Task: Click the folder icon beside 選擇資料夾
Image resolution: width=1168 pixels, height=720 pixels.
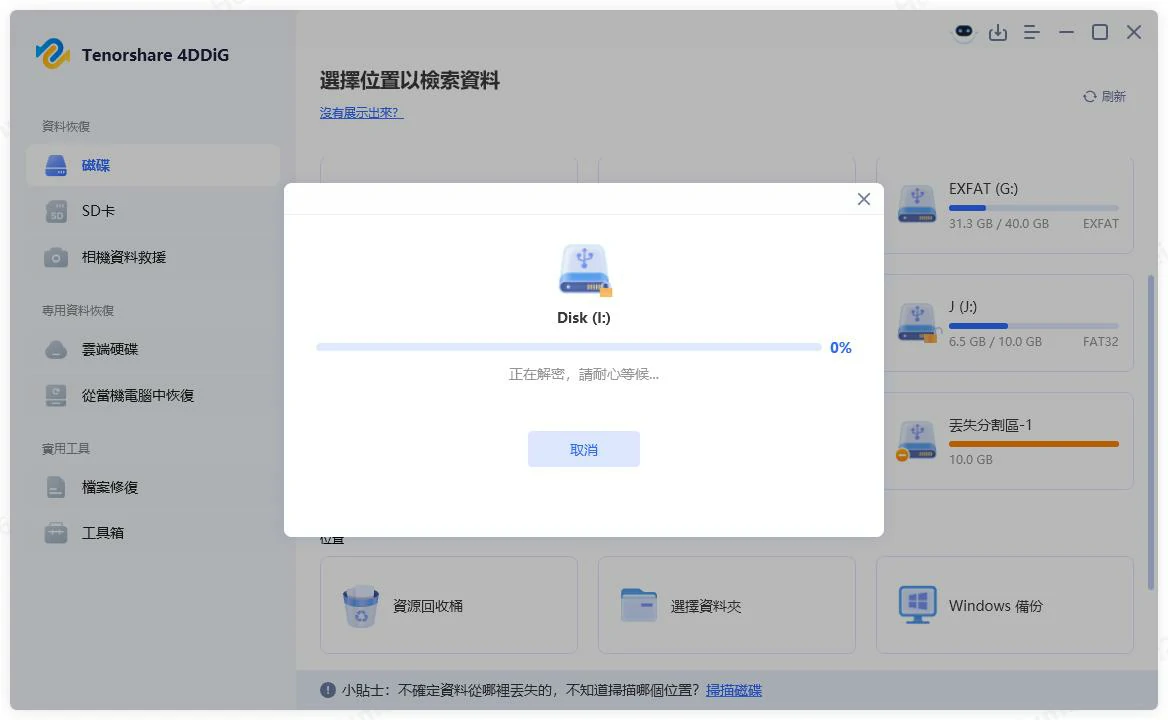Action: coord(639,605)
